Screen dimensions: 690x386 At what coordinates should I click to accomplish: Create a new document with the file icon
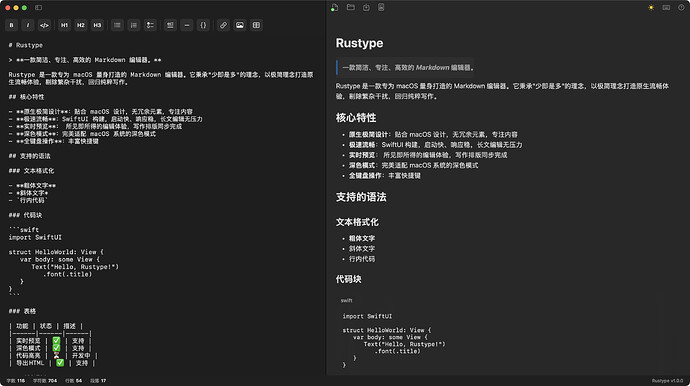(334, 7)
